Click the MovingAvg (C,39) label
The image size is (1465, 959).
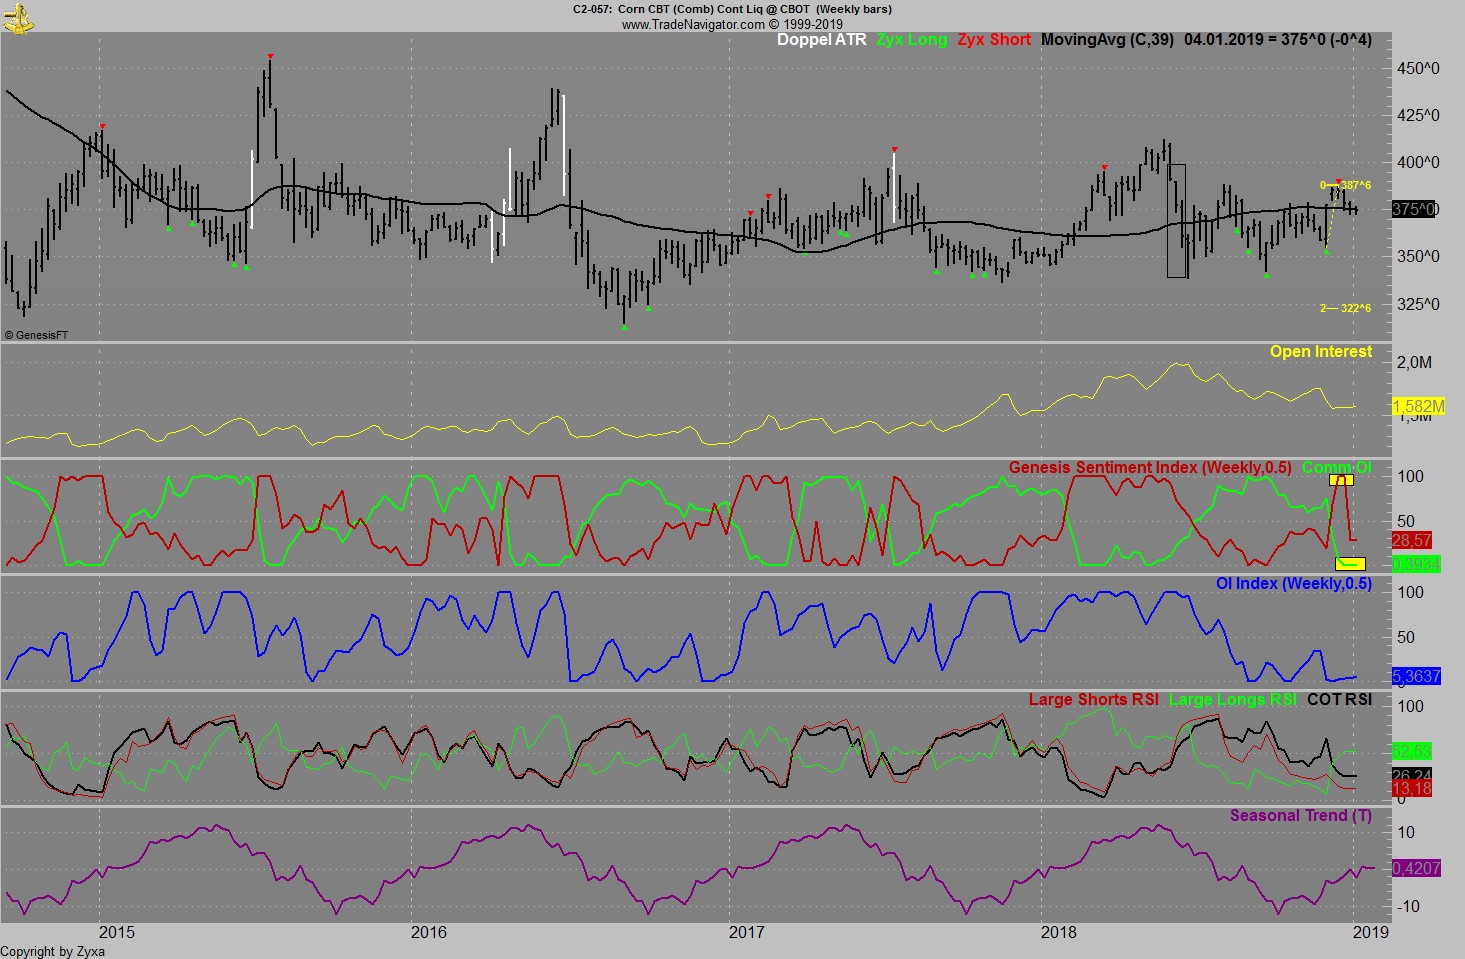[1107, 40]
